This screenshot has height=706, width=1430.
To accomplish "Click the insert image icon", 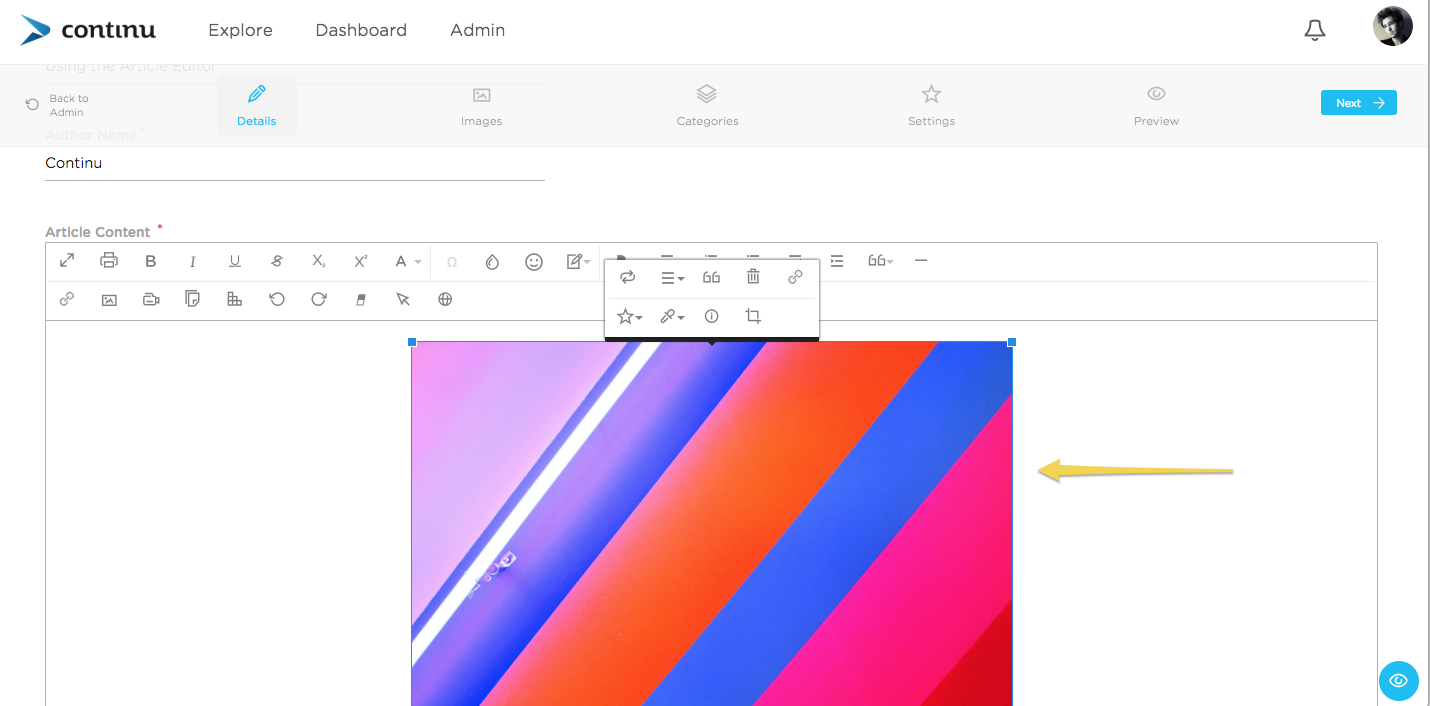I will (109, 299).
